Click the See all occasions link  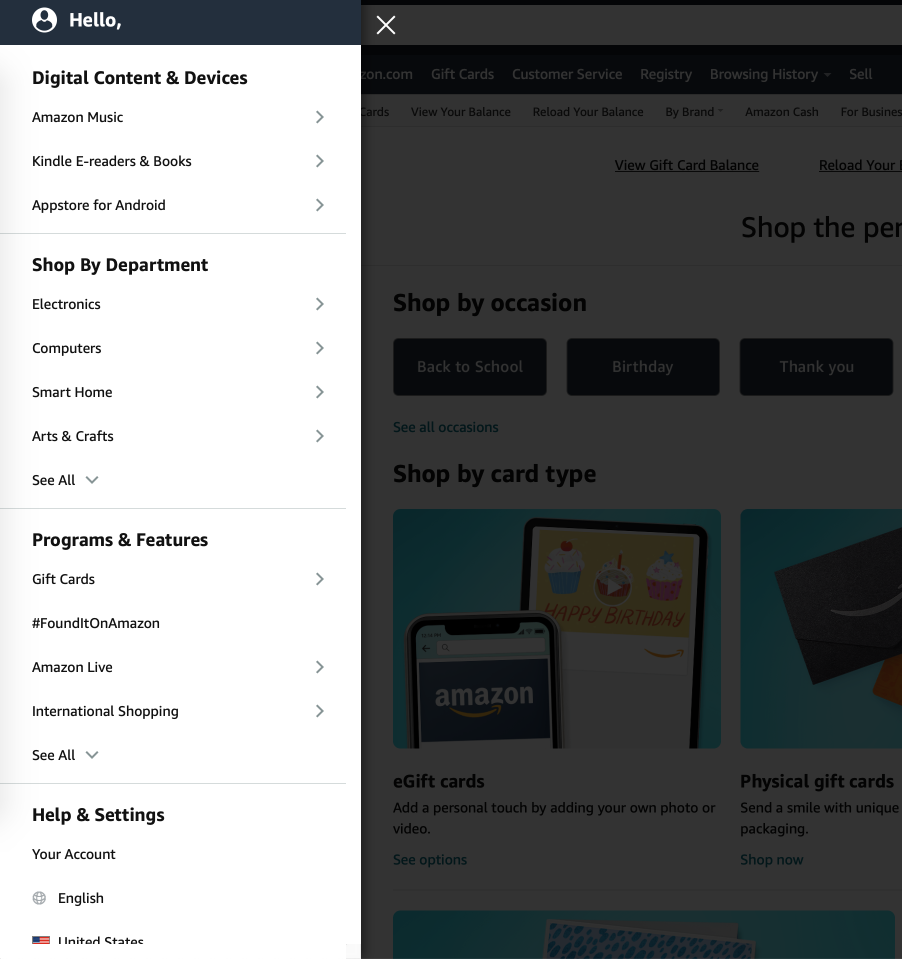446,427
